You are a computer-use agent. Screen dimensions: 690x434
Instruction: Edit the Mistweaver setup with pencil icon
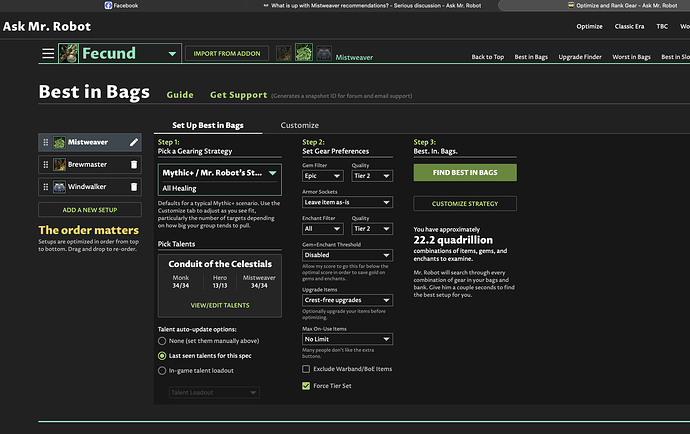pos(134,142)
